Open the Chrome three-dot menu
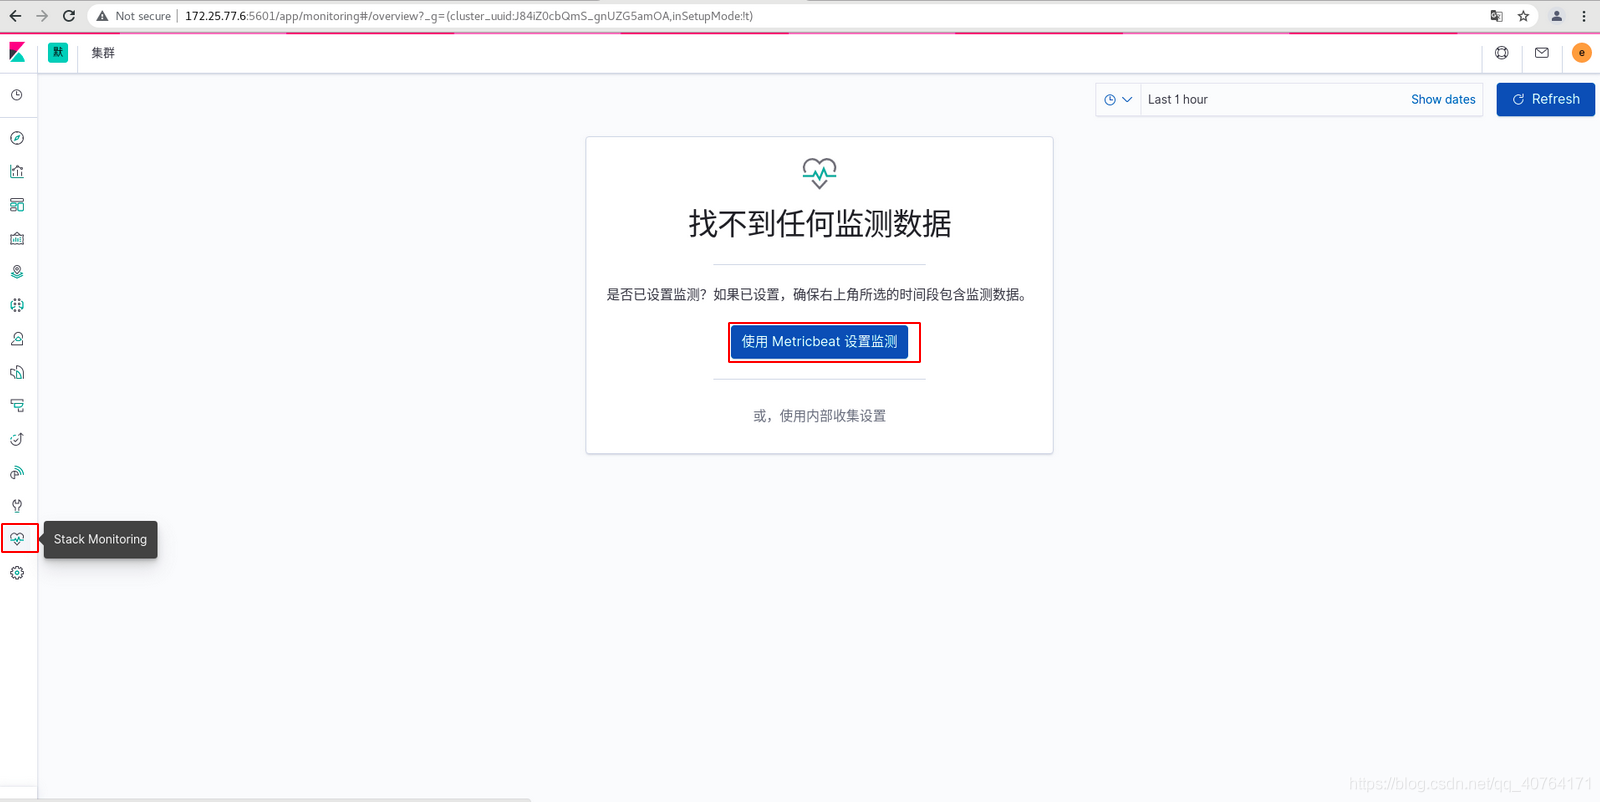The height and width of the screenshot is (802, 1600). (x=1584, y=16)
